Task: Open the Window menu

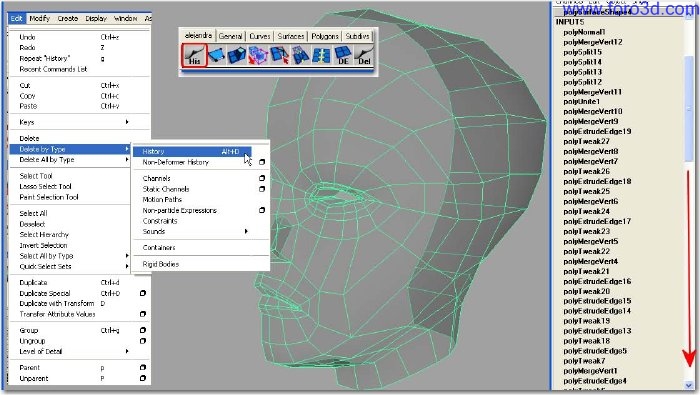Action: [x=125, y=18]
